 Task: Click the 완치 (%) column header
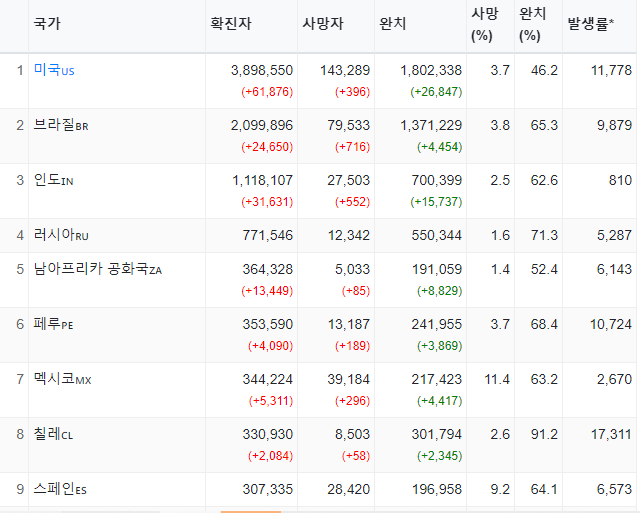(x=532, y=24)
